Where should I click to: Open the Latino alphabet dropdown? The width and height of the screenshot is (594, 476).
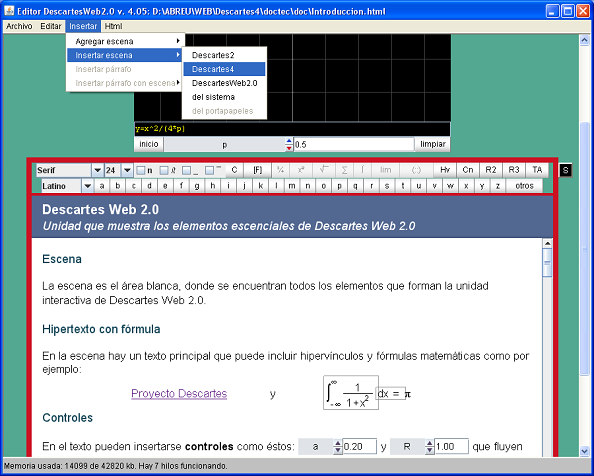88,186
